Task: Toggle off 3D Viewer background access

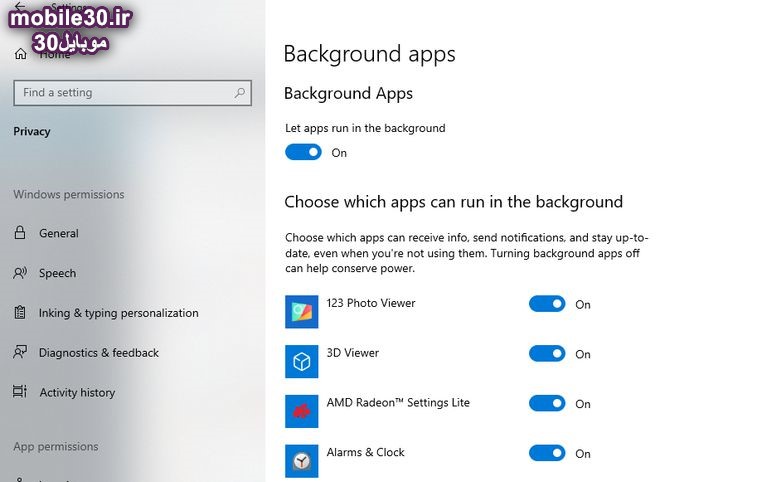Action: tap(547, 353)
